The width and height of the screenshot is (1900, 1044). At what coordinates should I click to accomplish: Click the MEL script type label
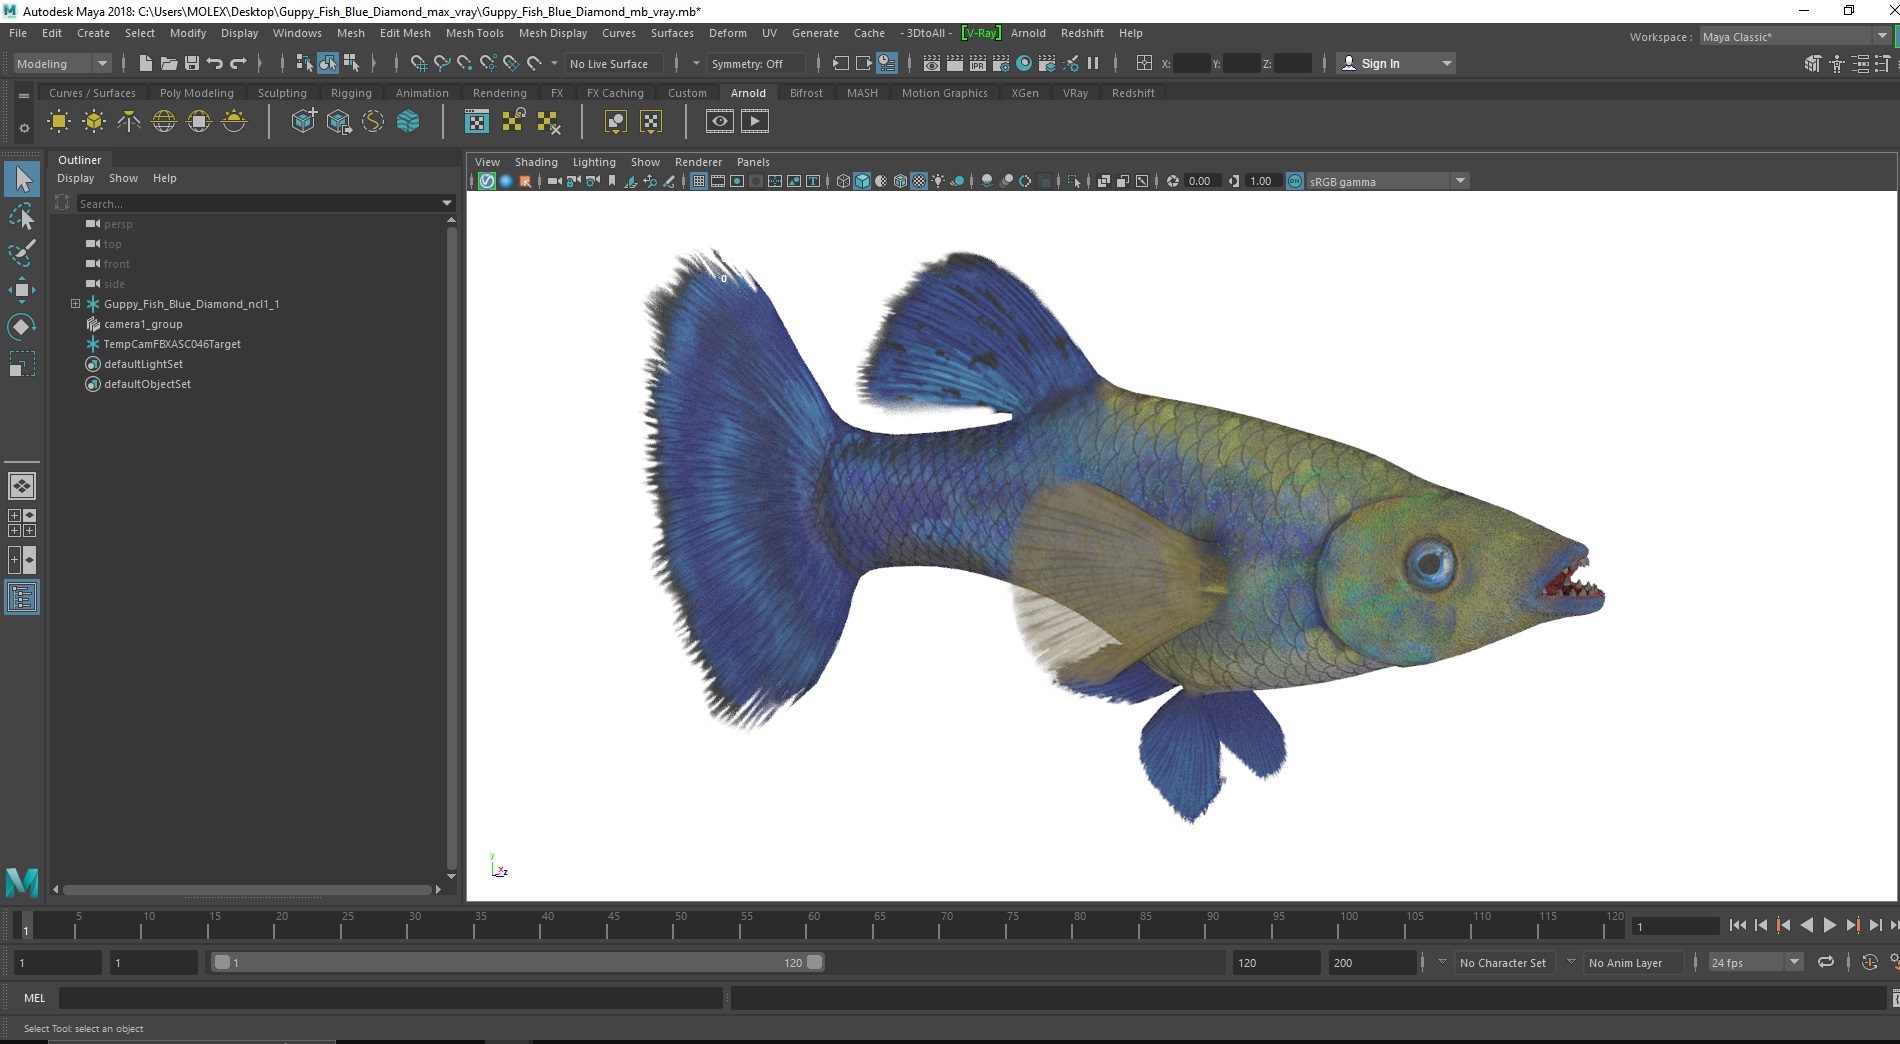click(x=35, y=997)
